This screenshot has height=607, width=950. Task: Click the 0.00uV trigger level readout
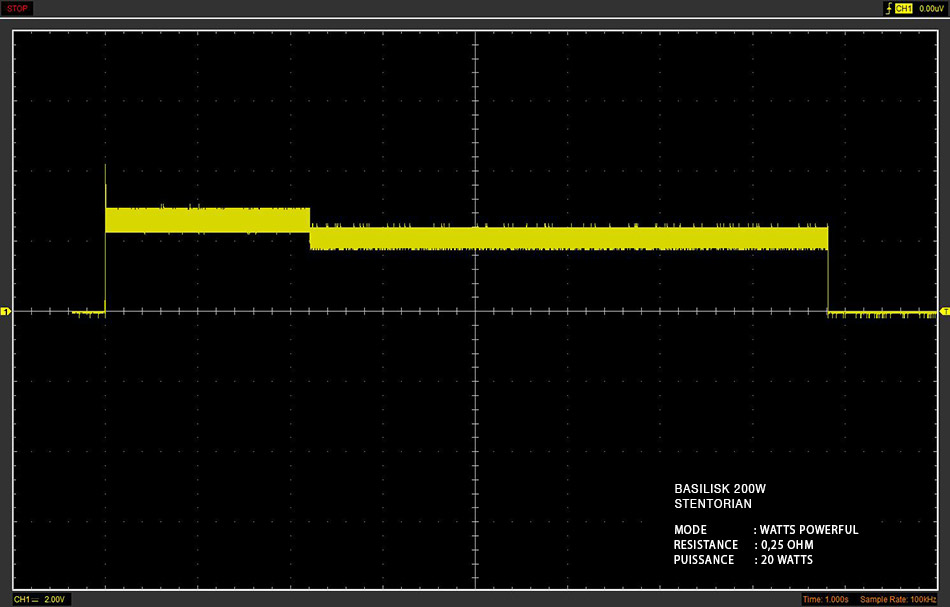point(931,8)
